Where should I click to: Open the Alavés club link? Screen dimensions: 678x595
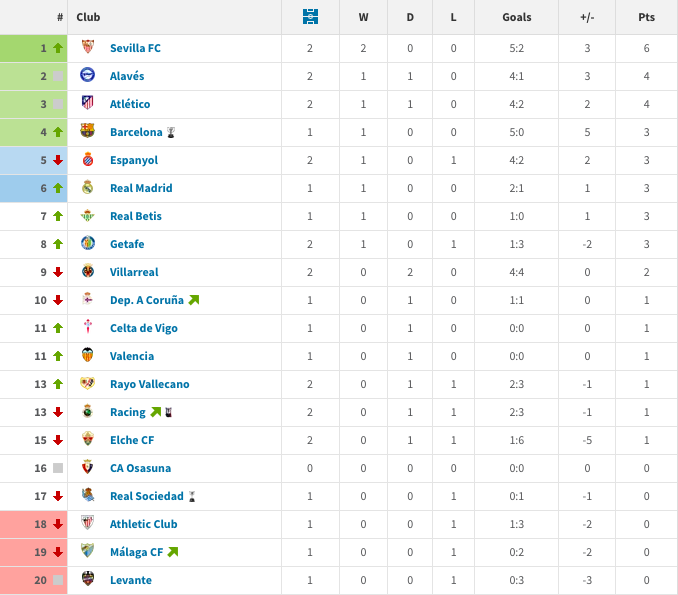click(x=127, y=76)
